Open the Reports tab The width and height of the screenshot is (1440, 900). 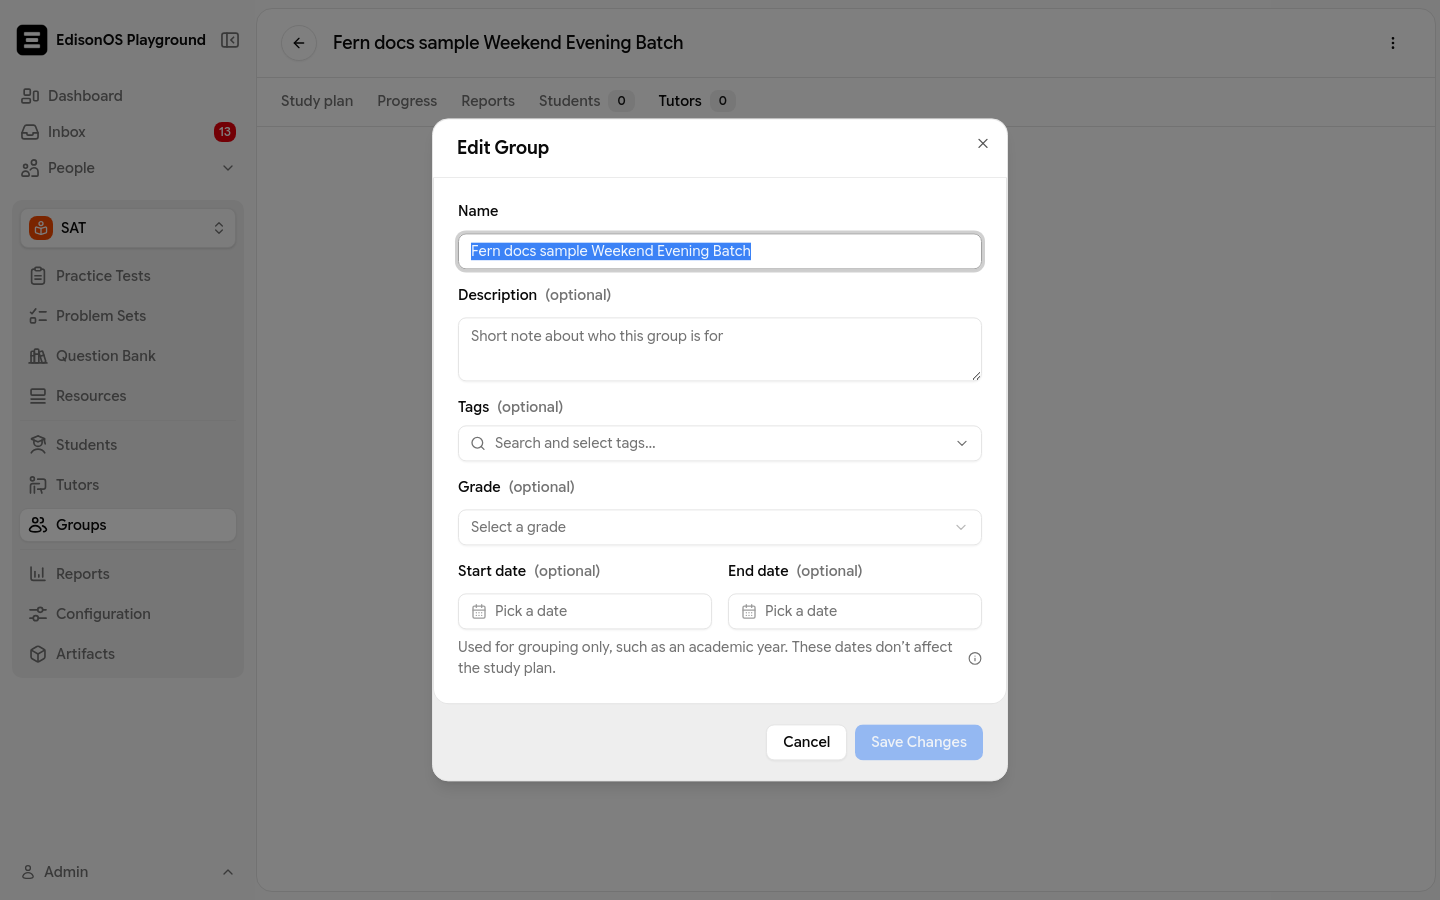tap(488, 101)
